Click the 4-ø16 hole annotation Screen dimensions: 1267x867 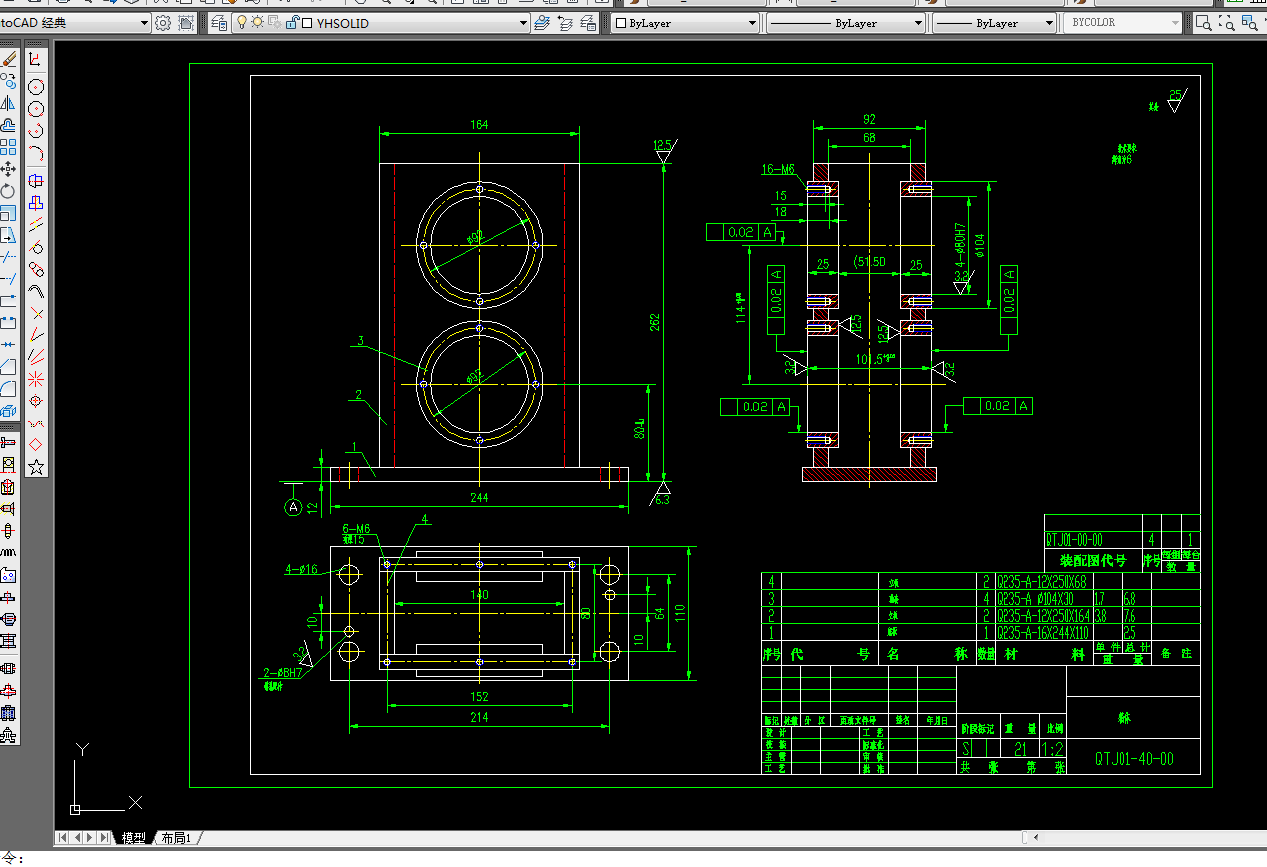coord(300,570)
